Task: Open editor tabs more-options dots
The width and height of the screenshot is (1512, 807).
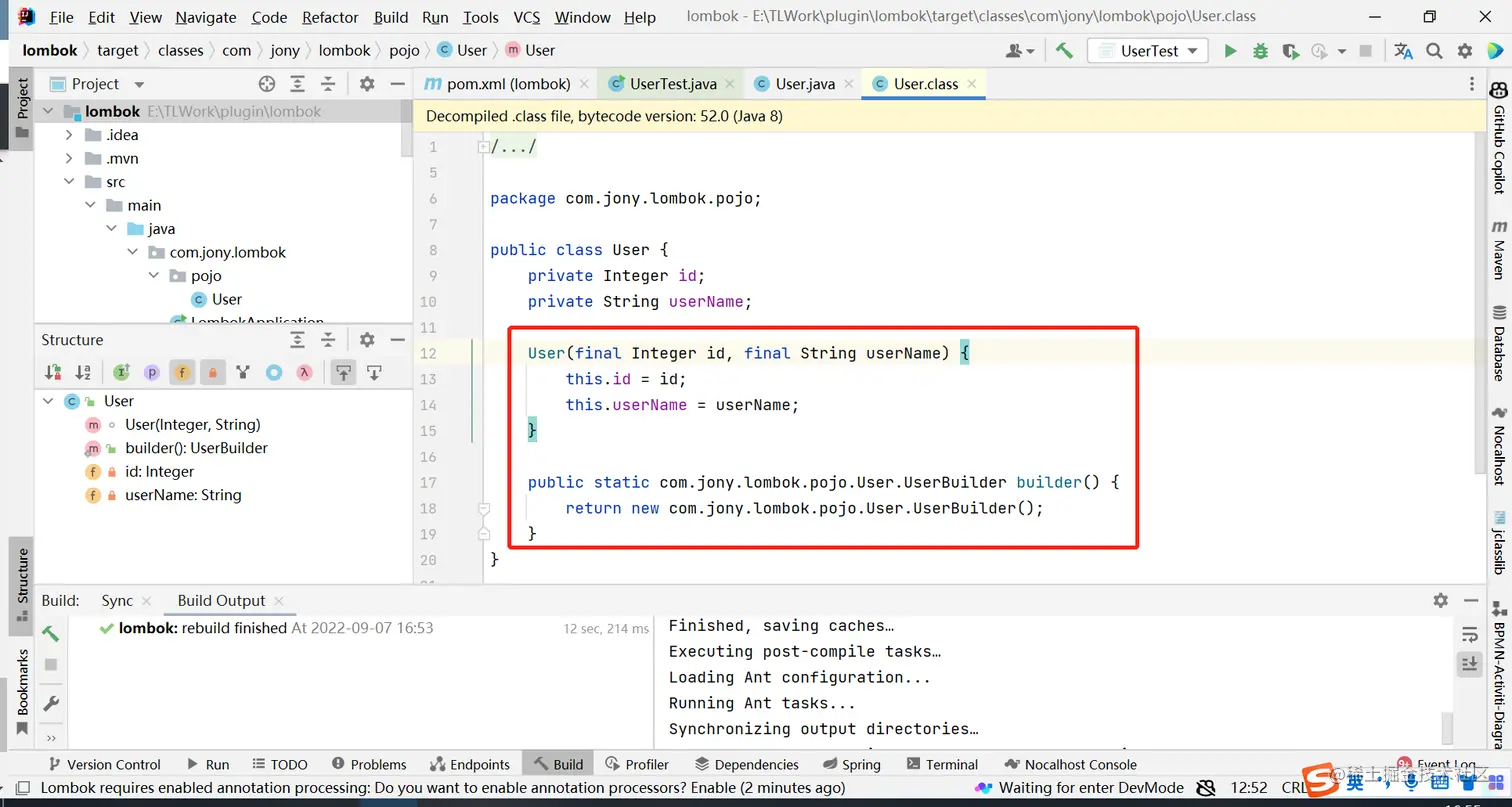Action: 1472,84
